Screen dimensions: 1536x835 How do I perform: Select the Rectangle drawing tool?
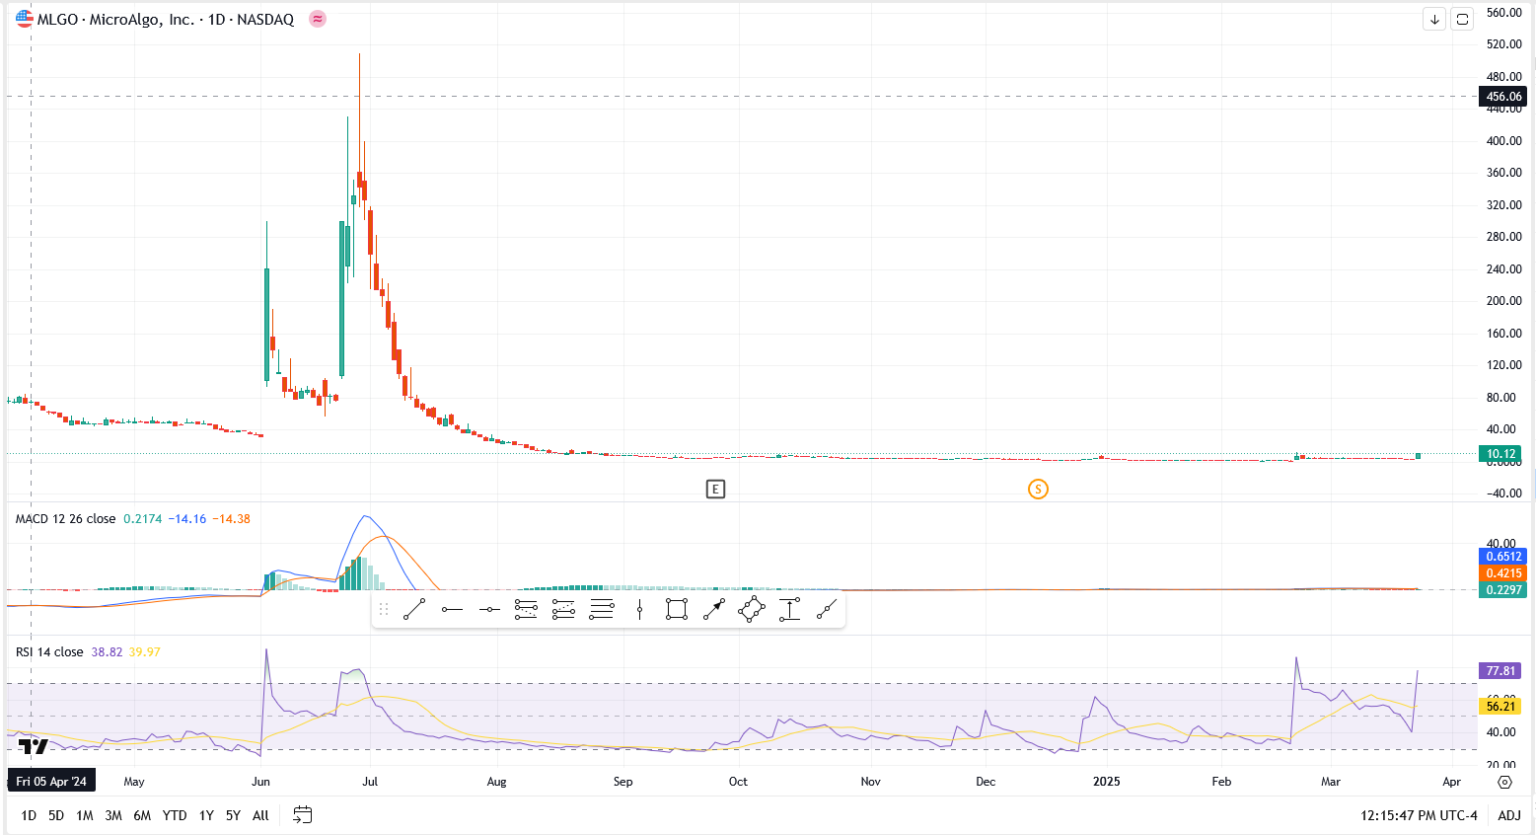tap(678, 607)
